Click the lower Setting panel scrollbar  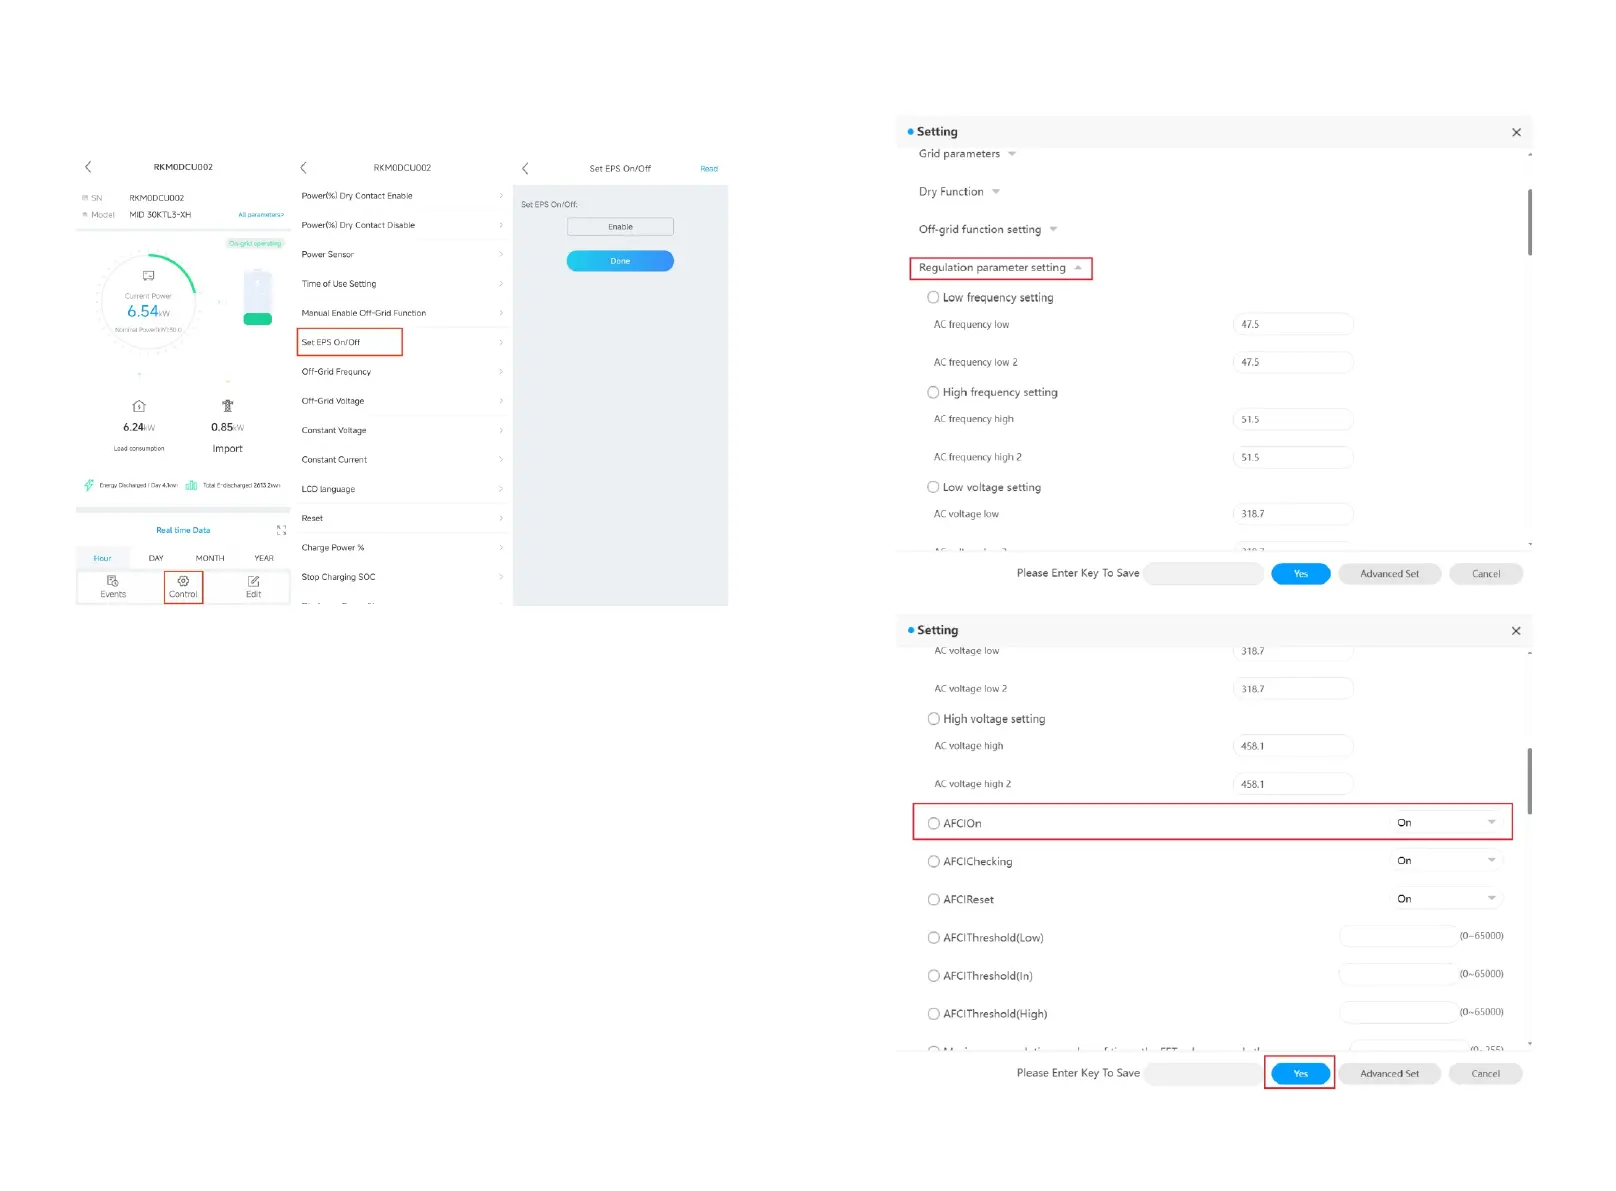1529,780
